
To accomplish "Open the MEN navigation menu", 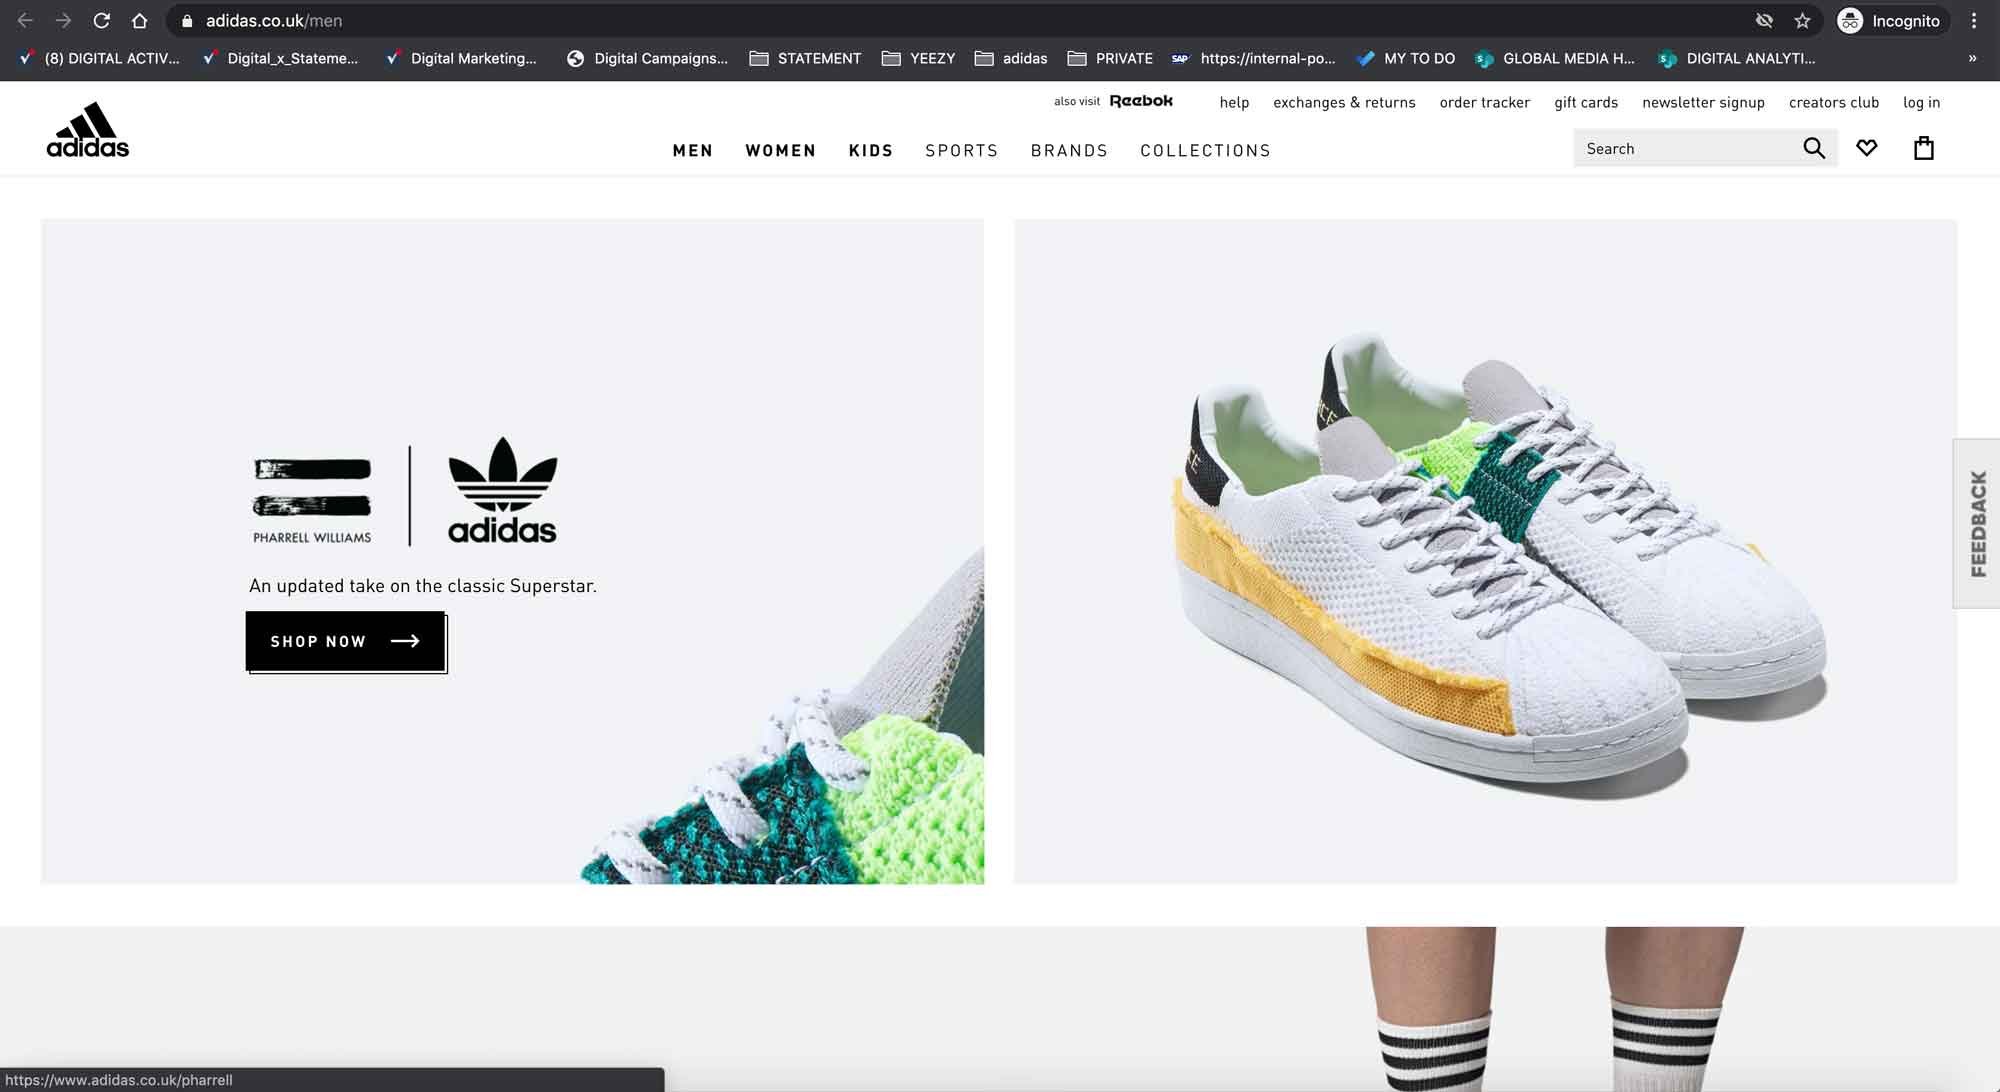I will pos(693,150).
